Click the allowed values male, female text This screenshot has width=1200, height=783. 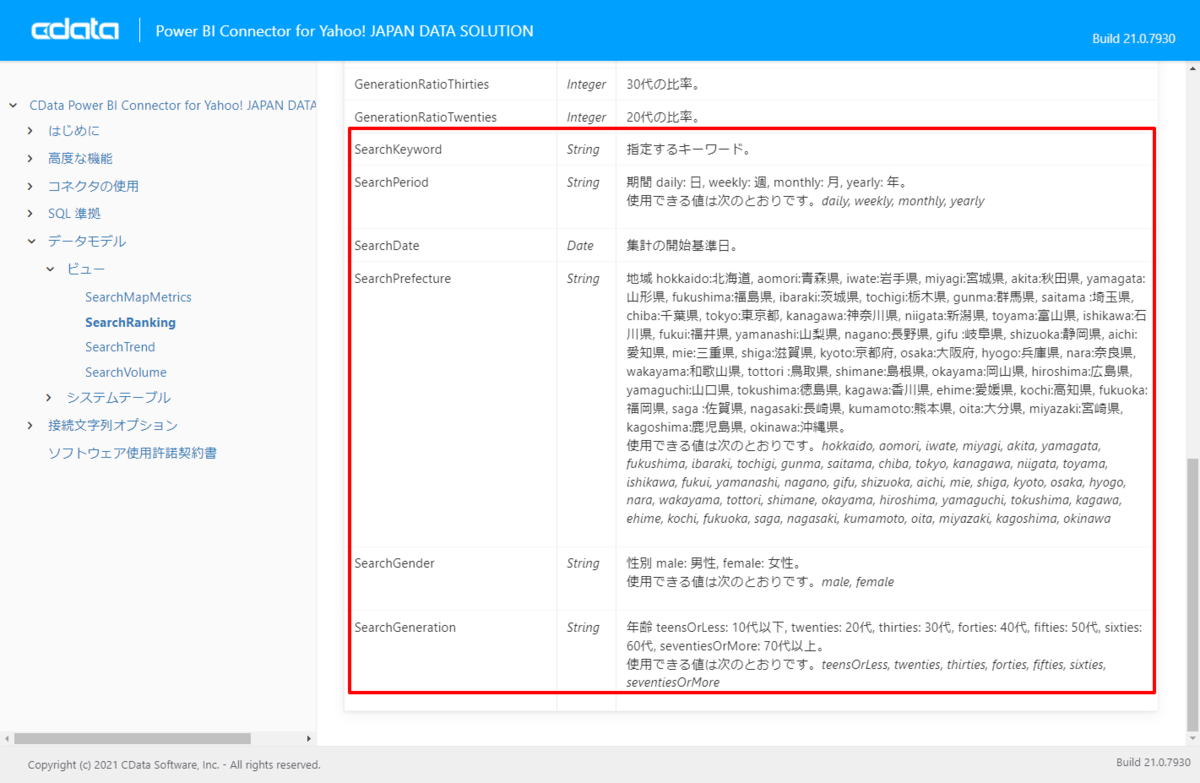click(857, 581)
